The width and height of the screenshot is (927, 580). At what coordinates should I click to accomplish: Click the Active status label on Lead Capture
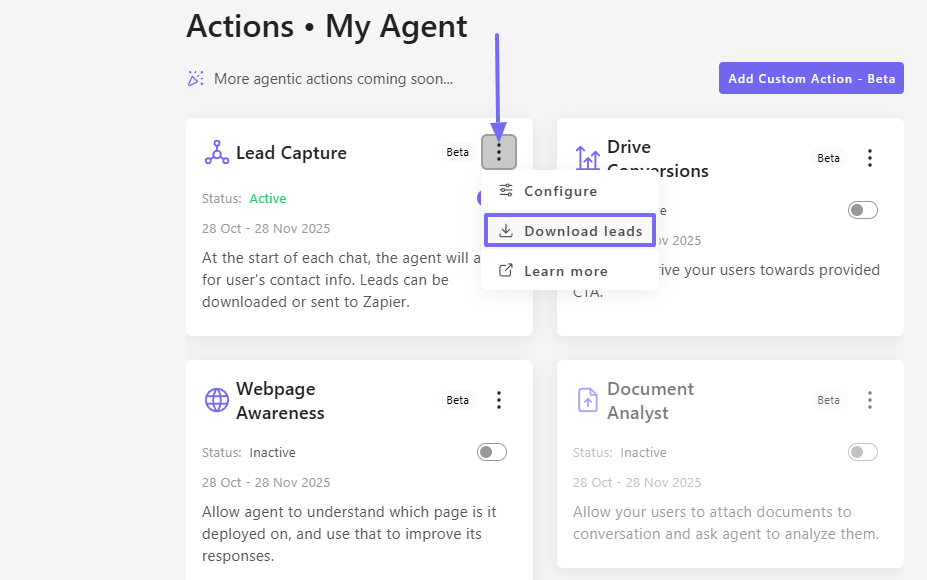(267, 198)
